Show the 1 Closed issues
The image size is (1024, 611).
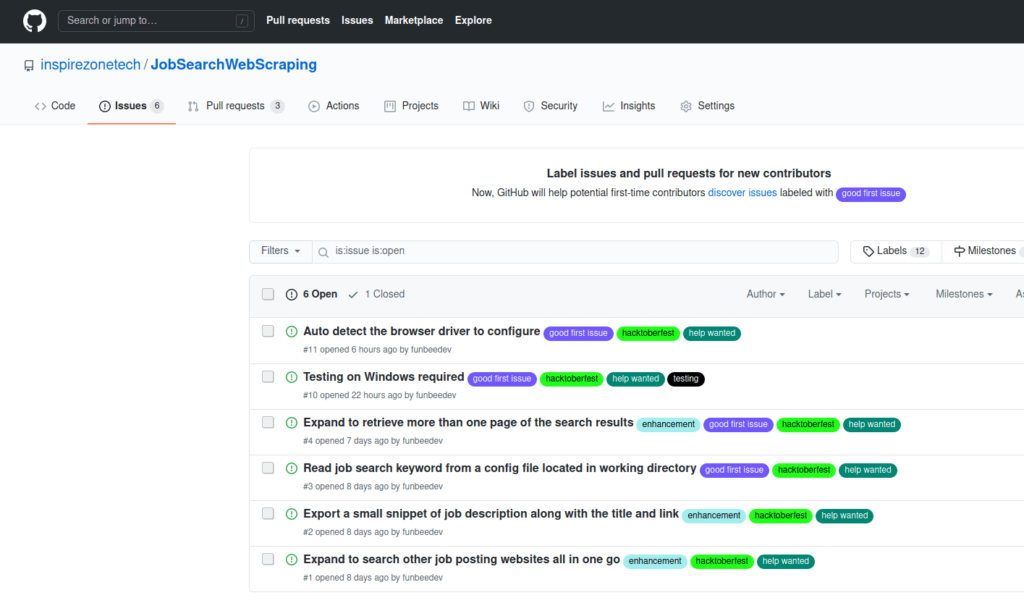point(377,294)
